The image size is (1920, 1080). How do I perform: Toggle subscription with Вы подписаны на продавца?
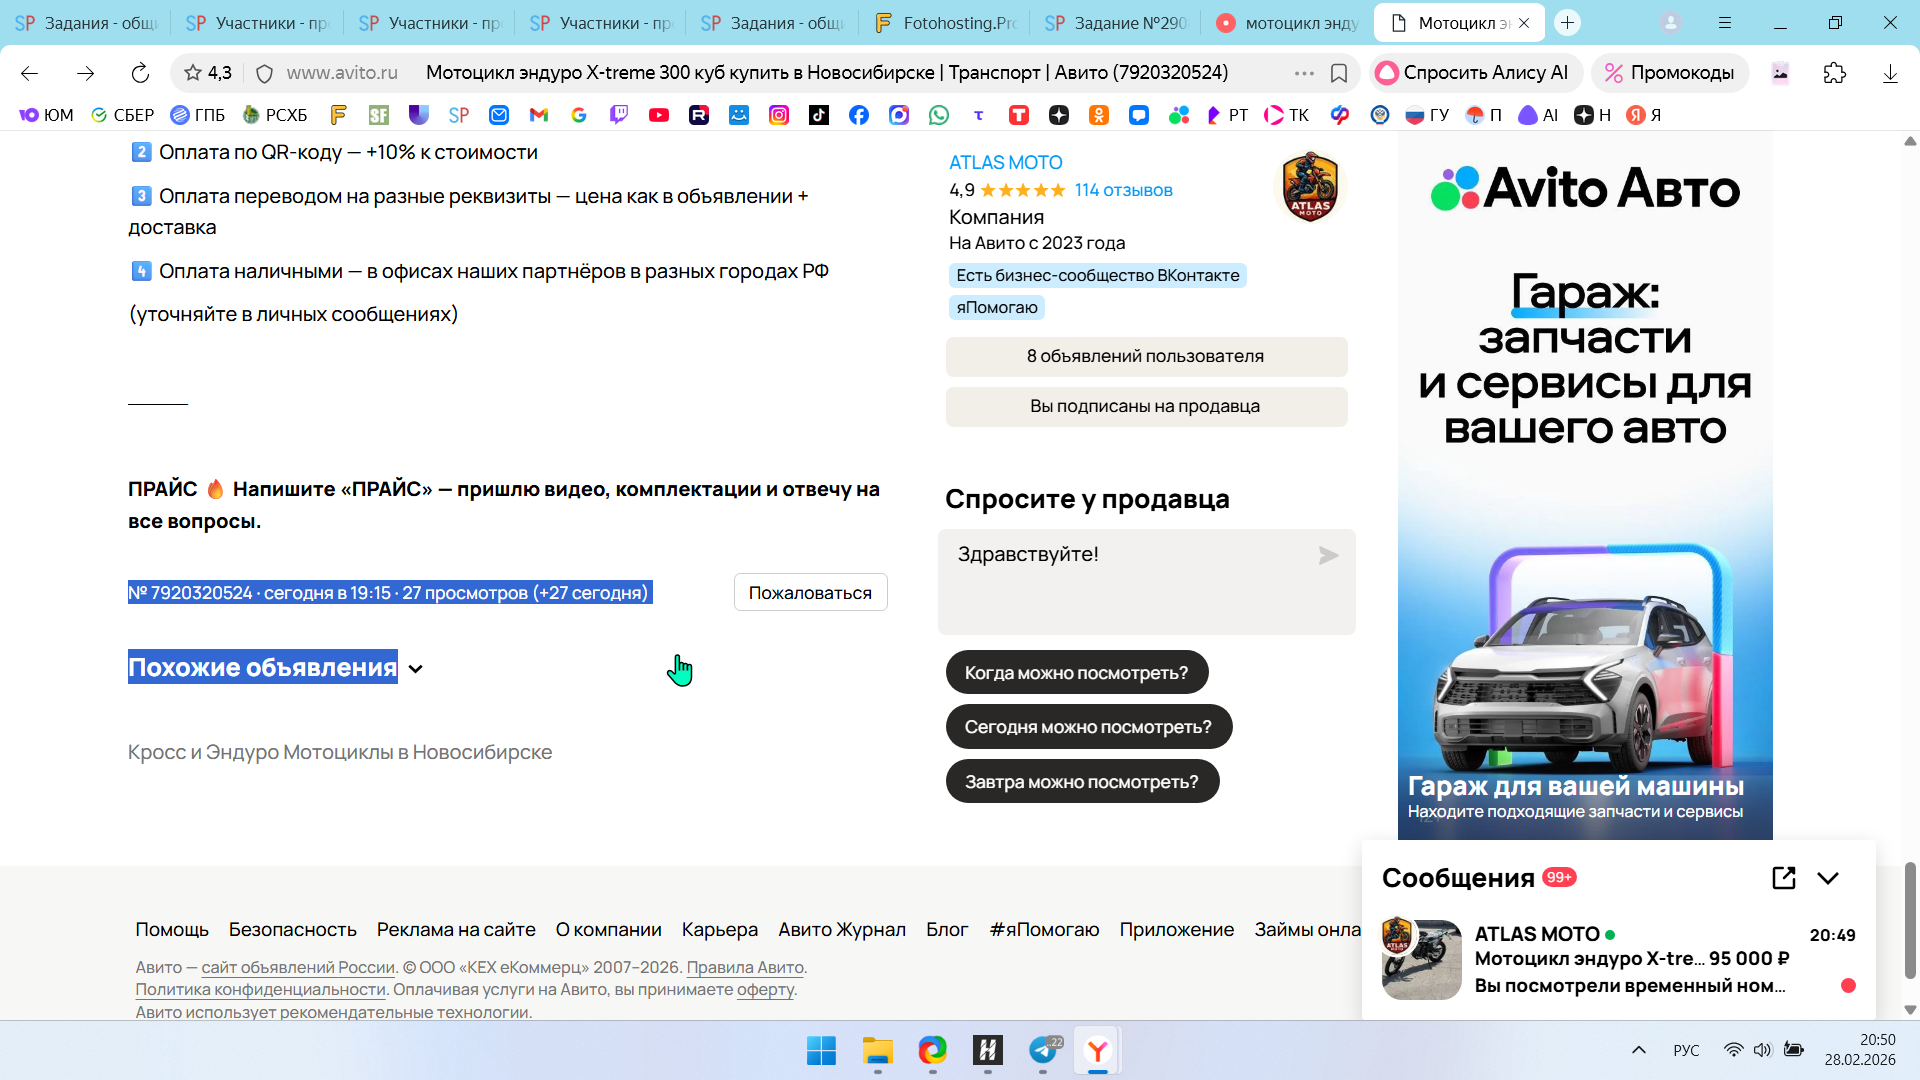coord(1146,407)
